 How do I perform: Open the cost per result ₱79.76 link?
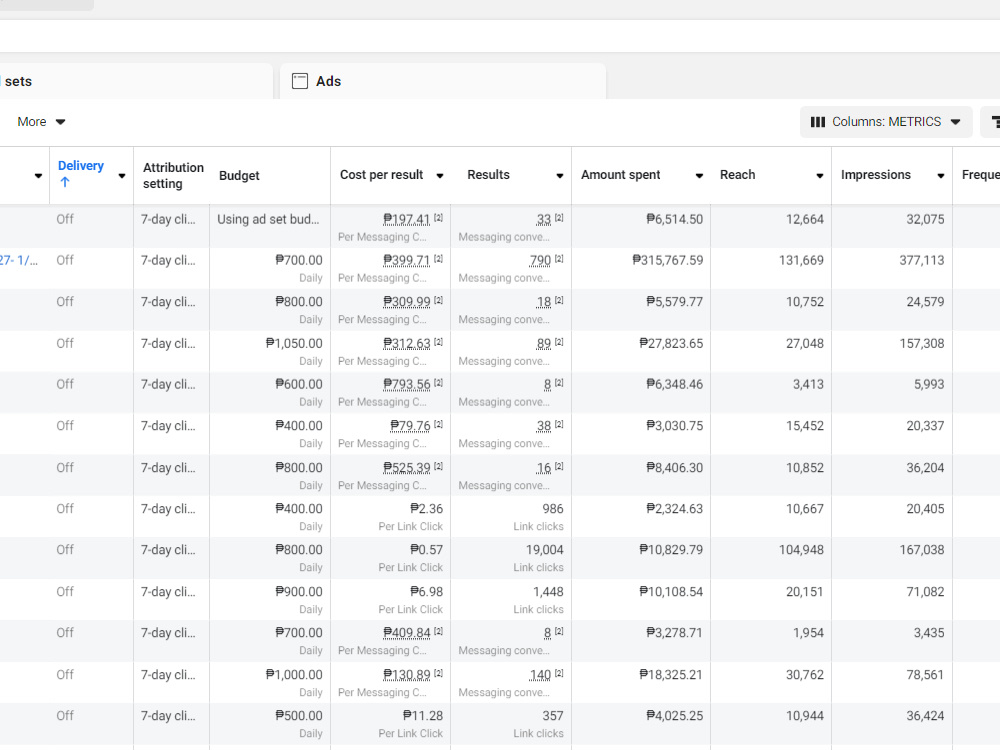(x=410, y=426)
